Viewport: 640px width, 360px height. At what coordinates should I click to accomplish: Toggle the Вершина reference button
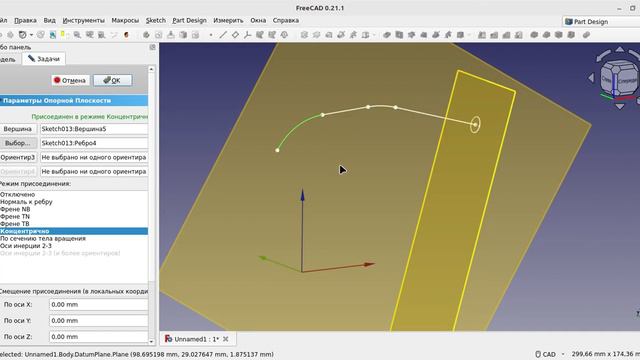[18, 129]
